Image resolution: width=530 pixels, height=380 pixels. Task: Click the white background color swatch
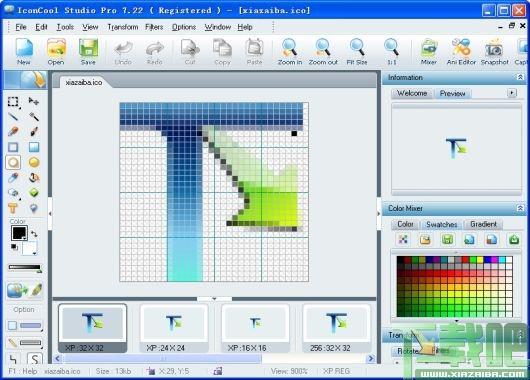(29, 248)
